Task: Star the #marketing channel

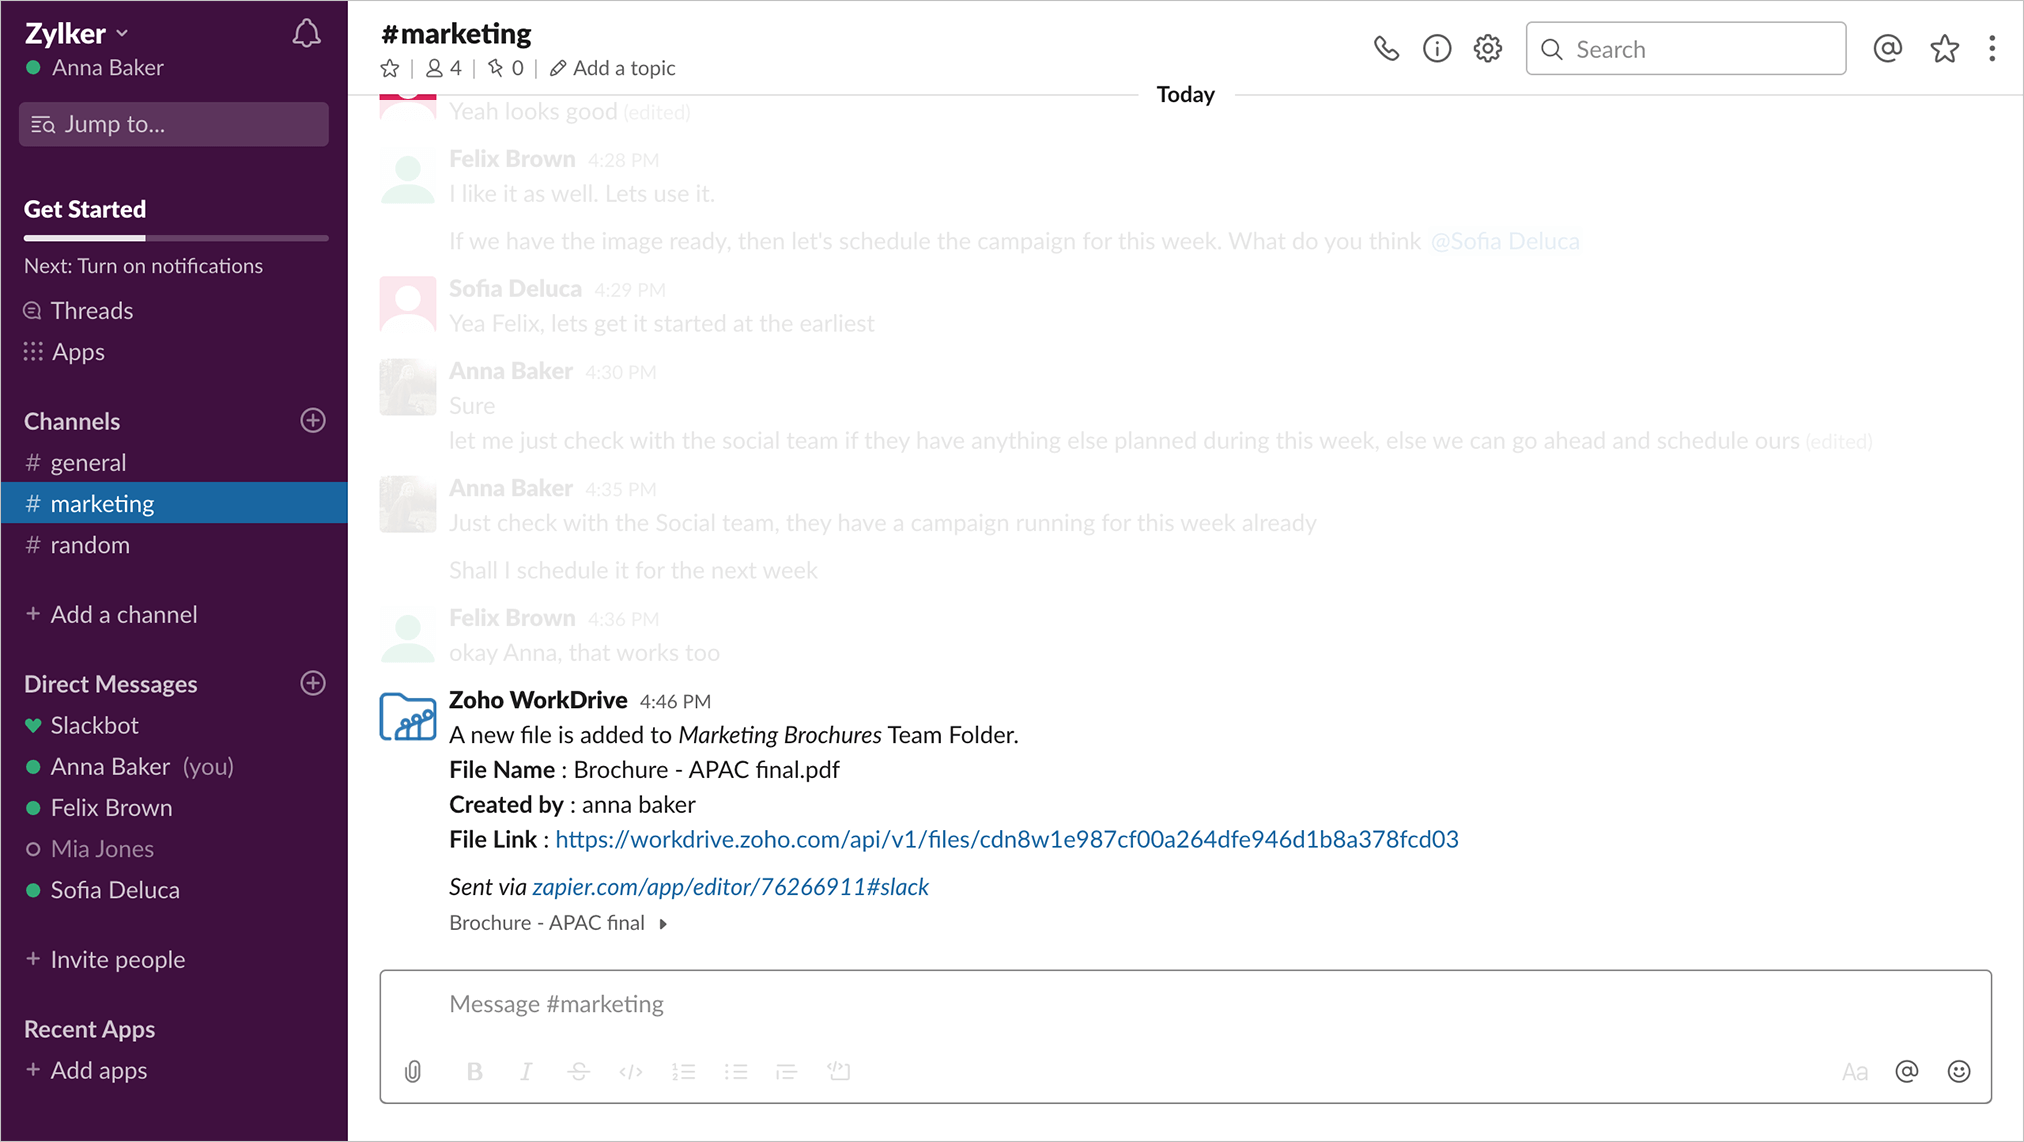Action: 390,68
